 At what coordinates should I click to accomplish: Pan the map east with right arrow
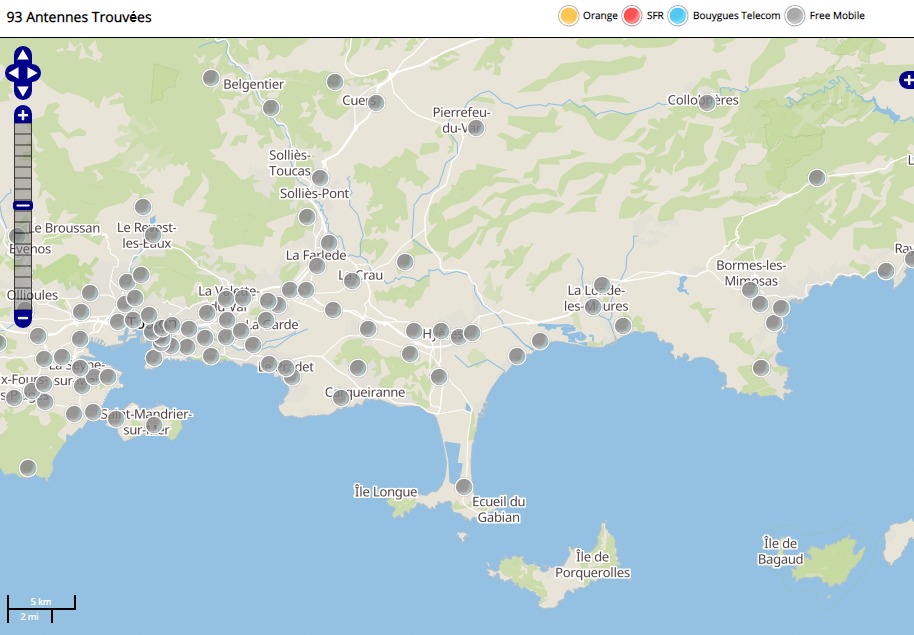click(34, 73)
